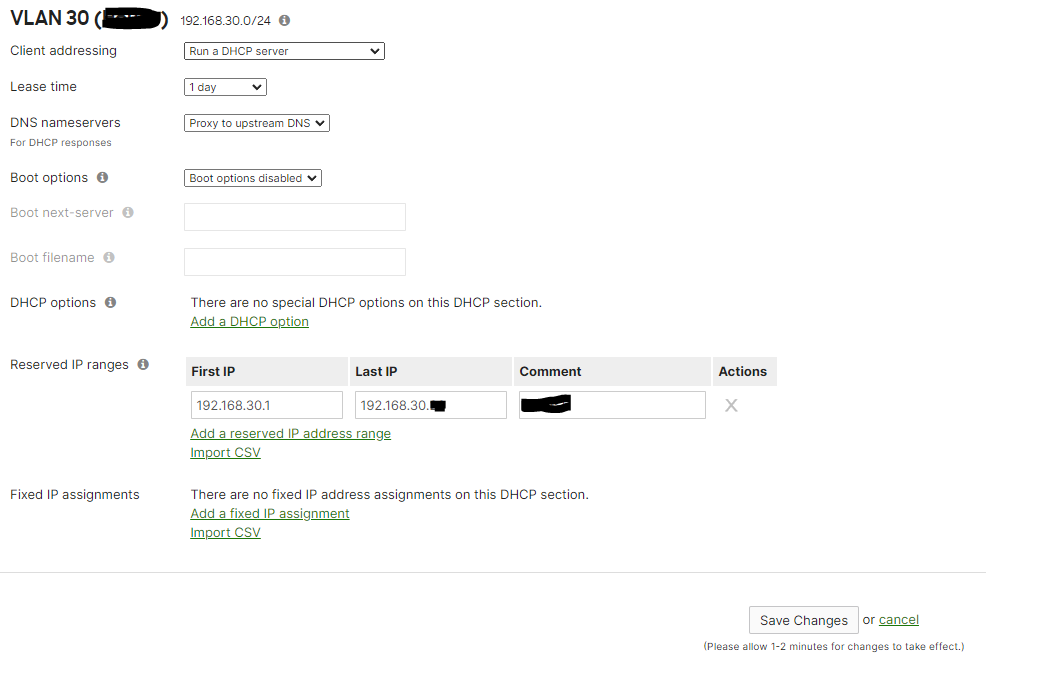Click info icon beside Boot filename label
The image size is (1037, 686).
click(x=109, y=257)
